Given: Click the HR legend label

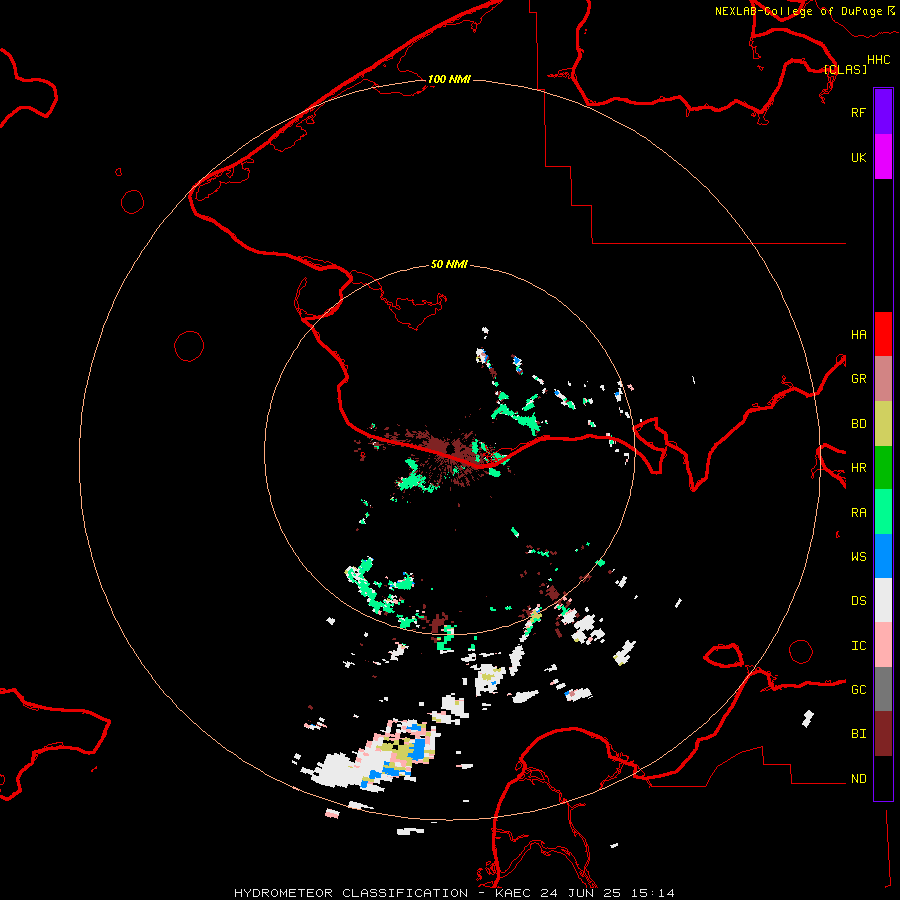Looking at the screenshot, I should pos(858,468).
